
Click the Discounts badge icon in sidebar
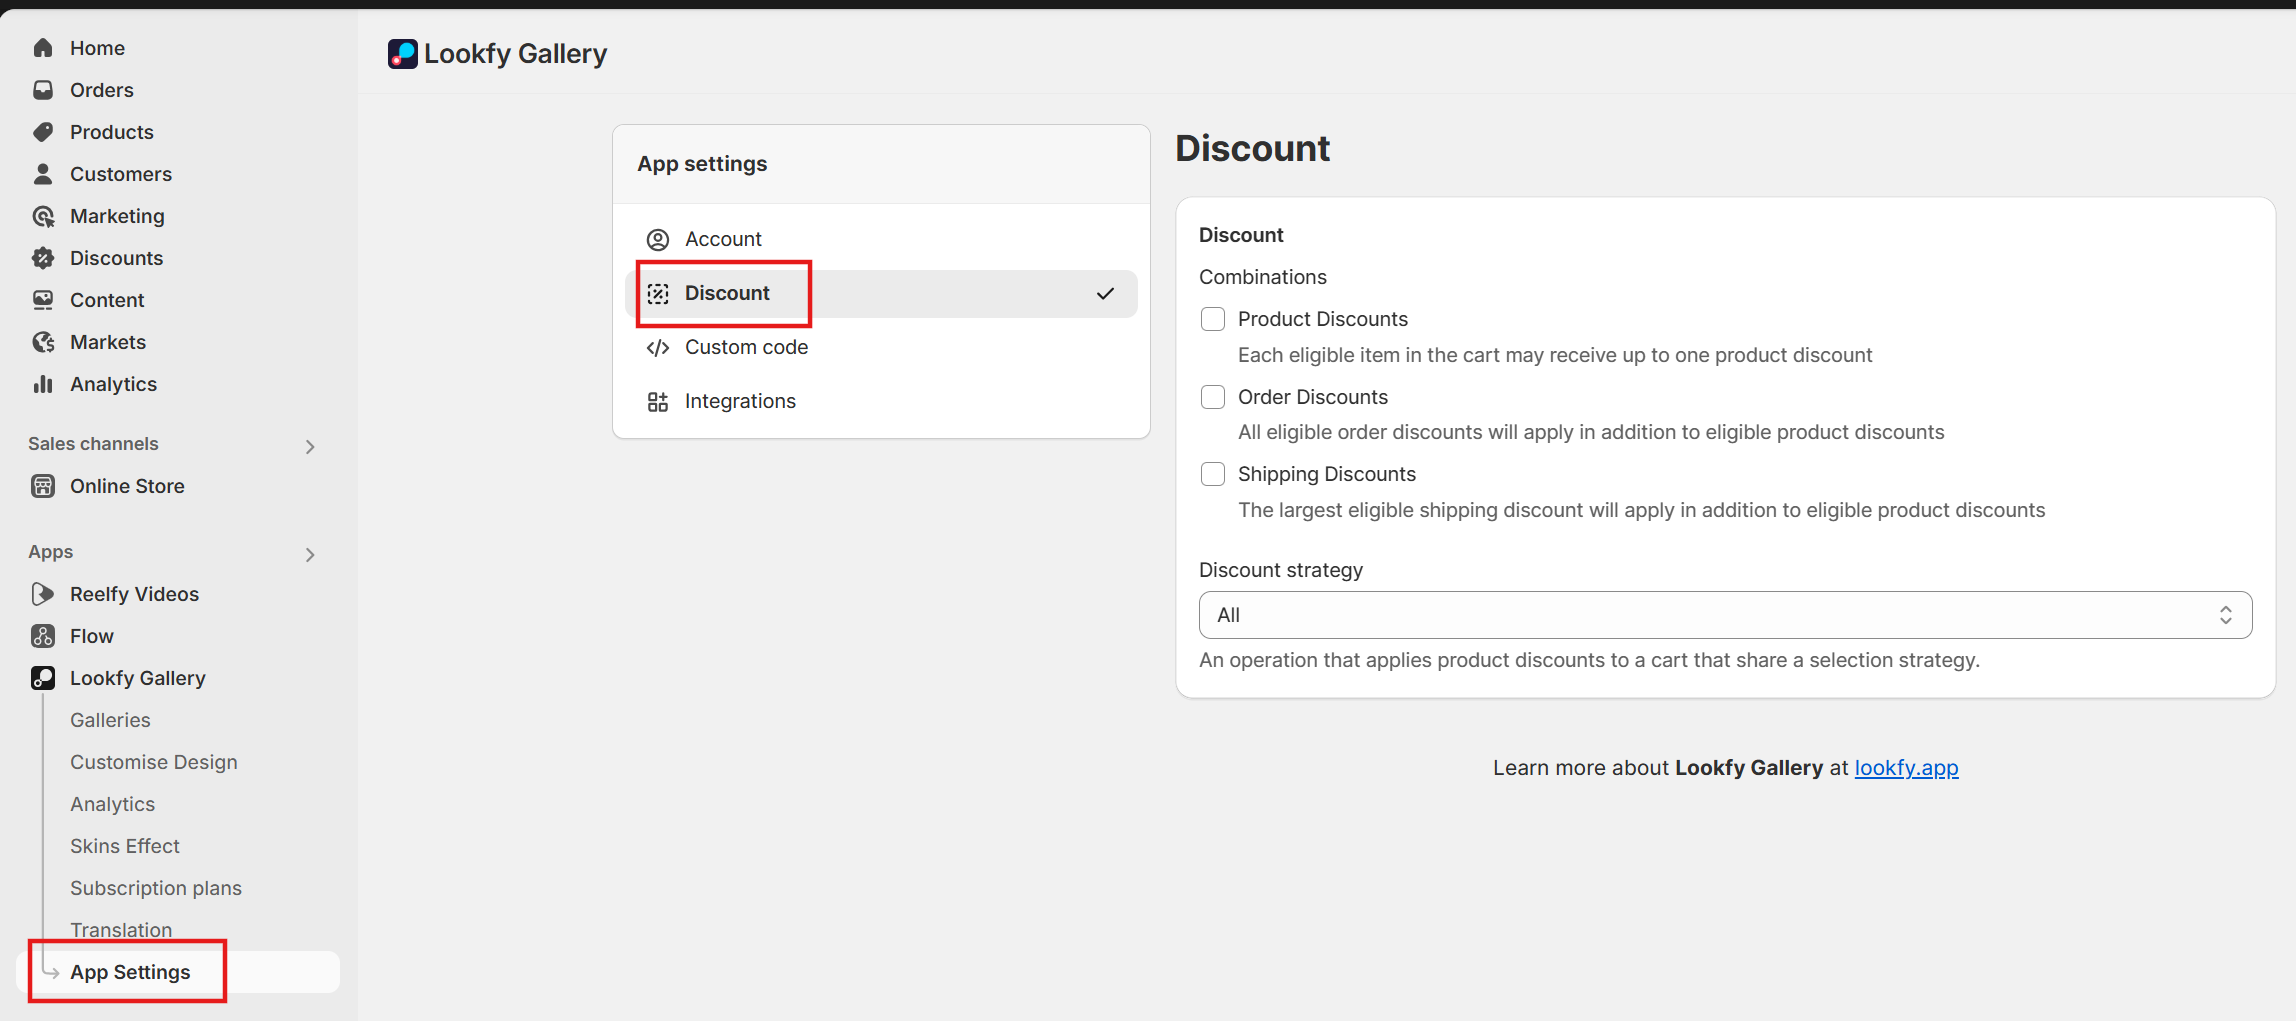click(43, 258)
